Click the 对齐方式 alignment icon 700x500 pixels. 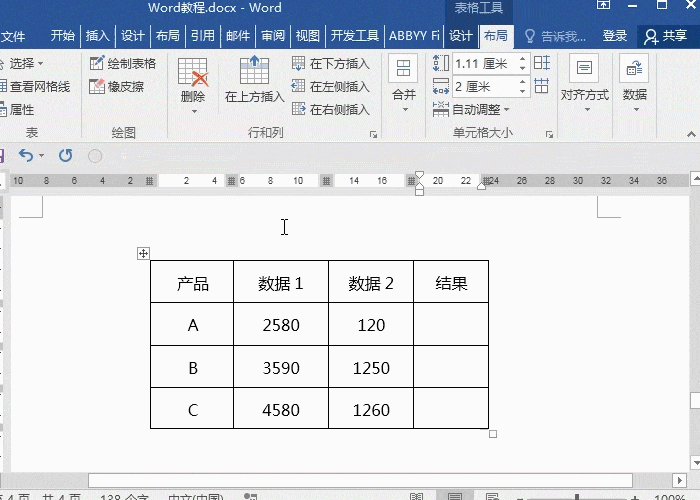[584, 69]
